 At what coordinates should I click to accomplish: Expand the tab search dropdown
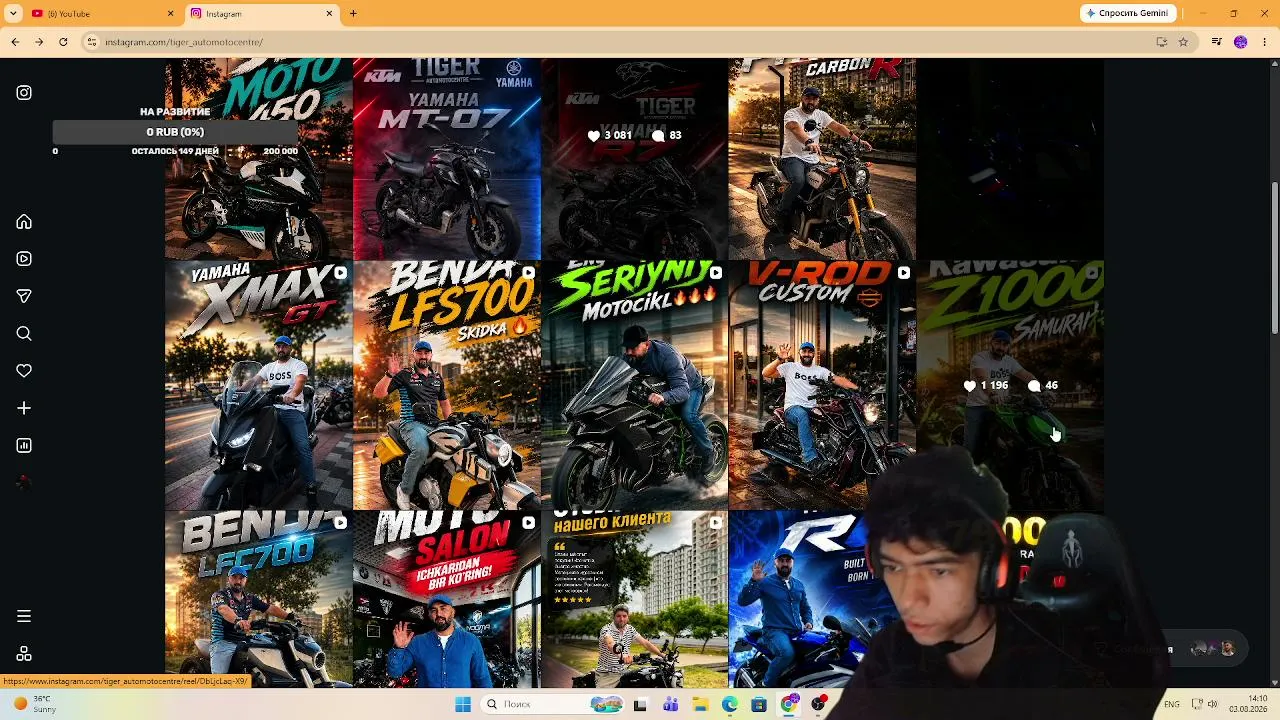13,13
